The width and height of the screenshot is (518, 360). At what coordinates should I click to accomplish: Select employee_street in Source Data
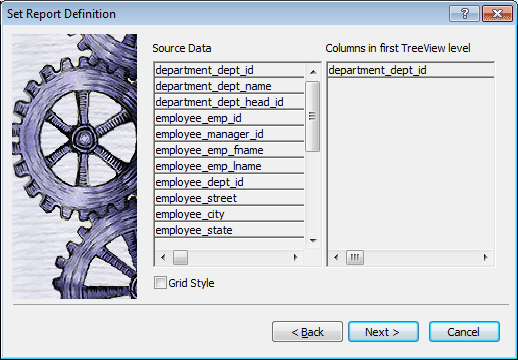pyautogui.click(x=229, y=198)
